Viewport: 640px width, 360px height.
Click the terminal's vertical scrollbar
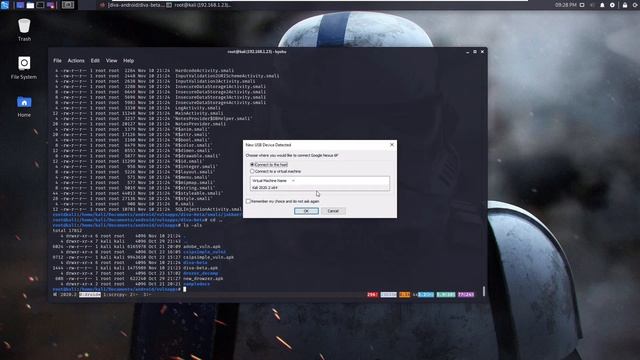484,291
